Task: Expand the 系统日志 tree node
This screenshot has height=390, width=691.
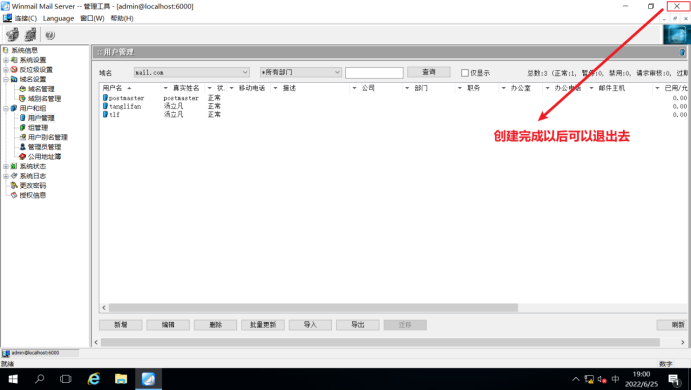Action: [6, 176]
